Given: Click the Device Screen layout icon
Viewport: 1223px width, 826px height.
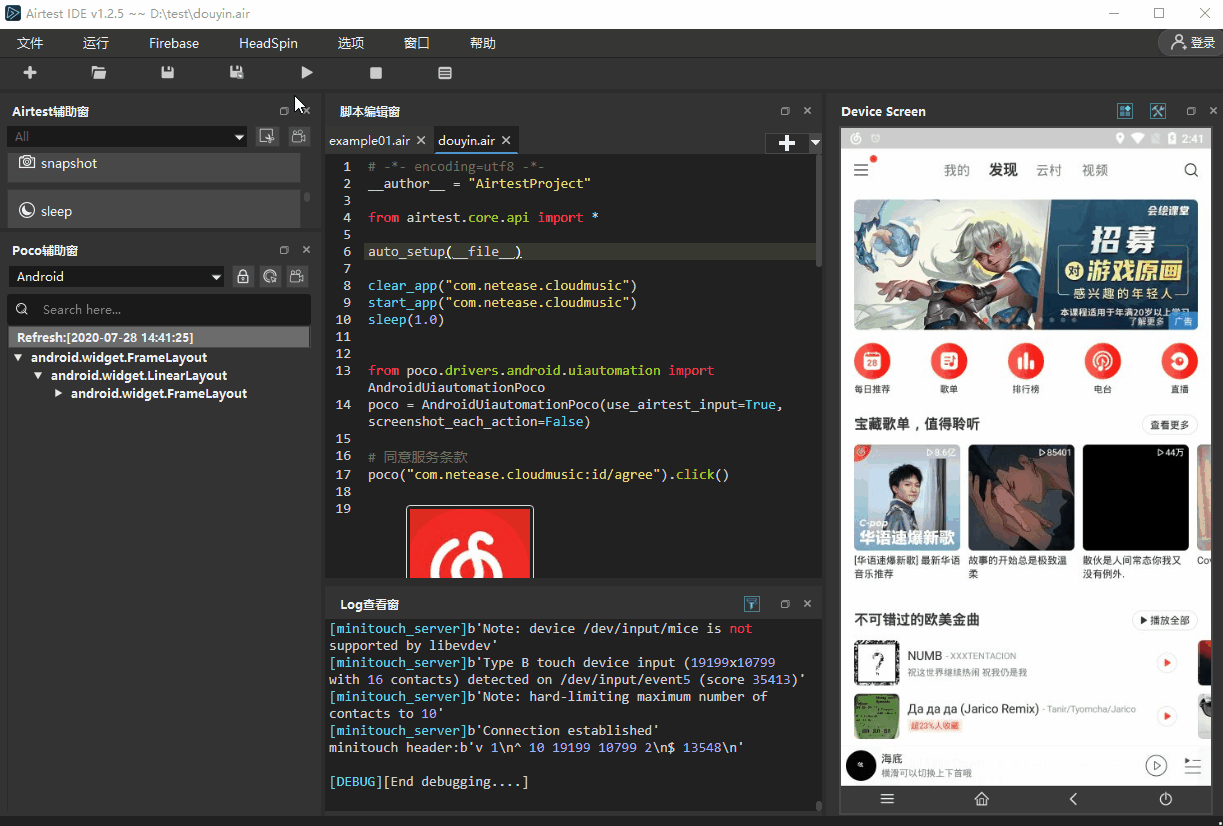Looking at the screenshot, I should coord(1125,111).
